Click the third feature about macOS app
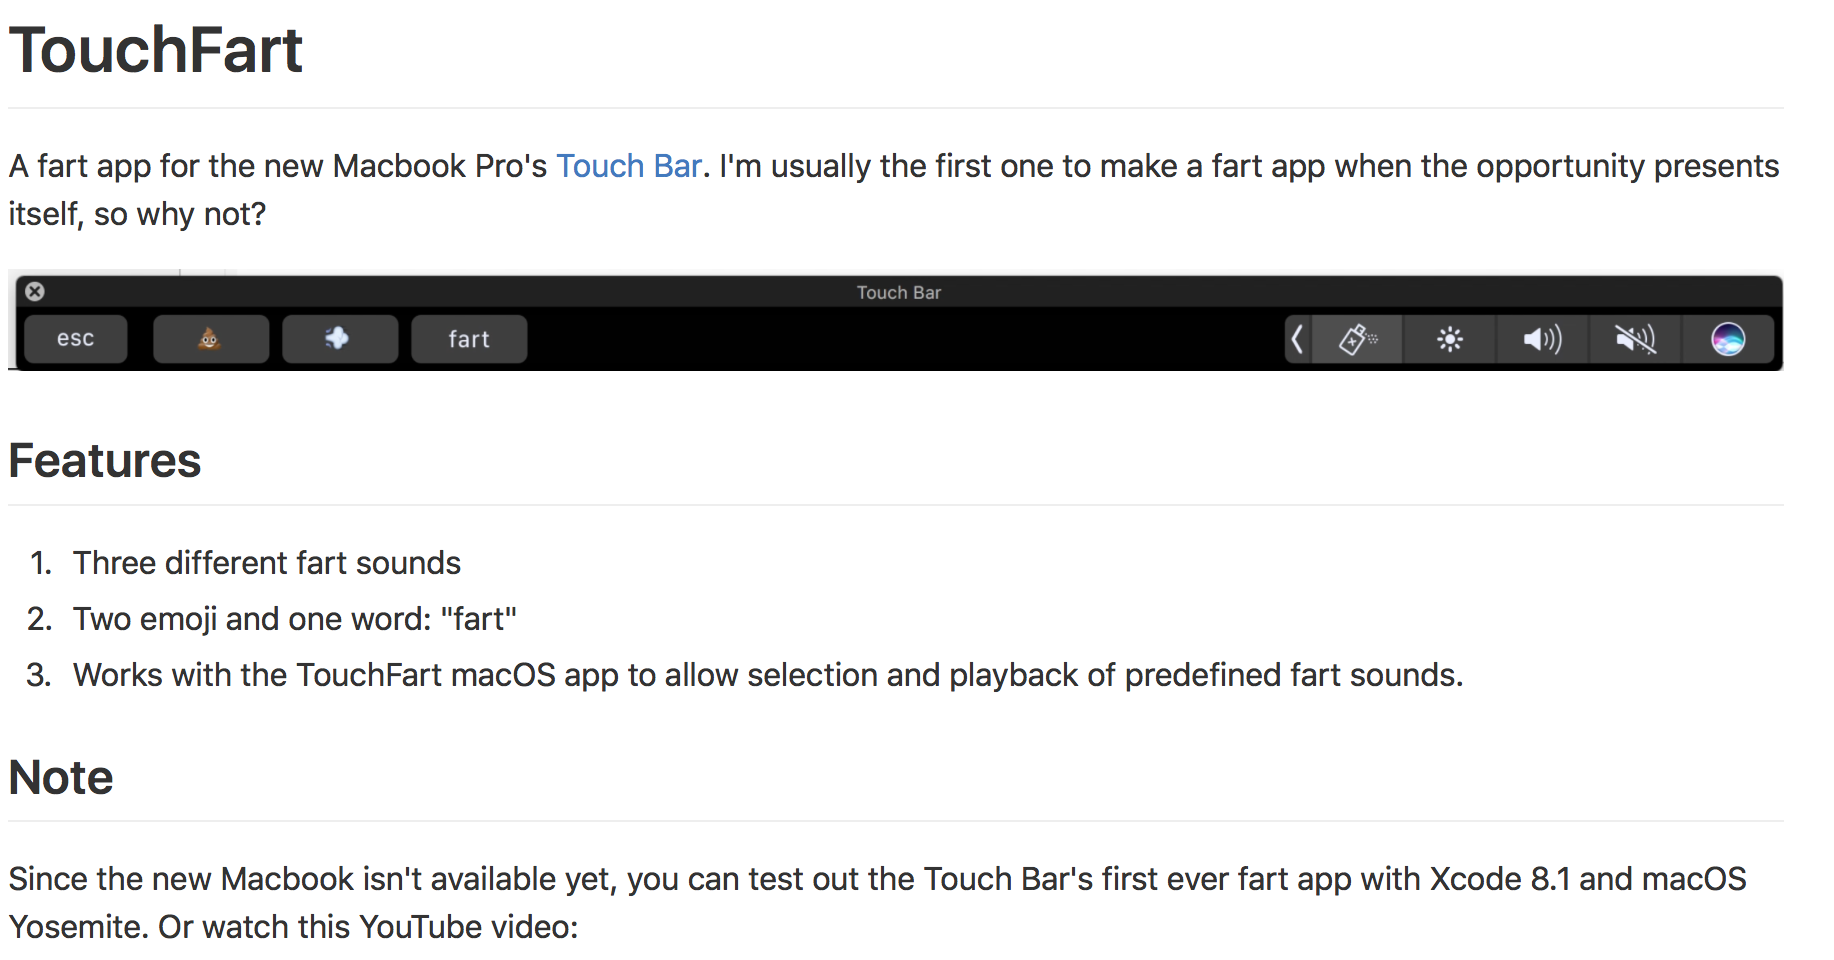Screen dimensions: 1834x960 click(x=767, y=675)
